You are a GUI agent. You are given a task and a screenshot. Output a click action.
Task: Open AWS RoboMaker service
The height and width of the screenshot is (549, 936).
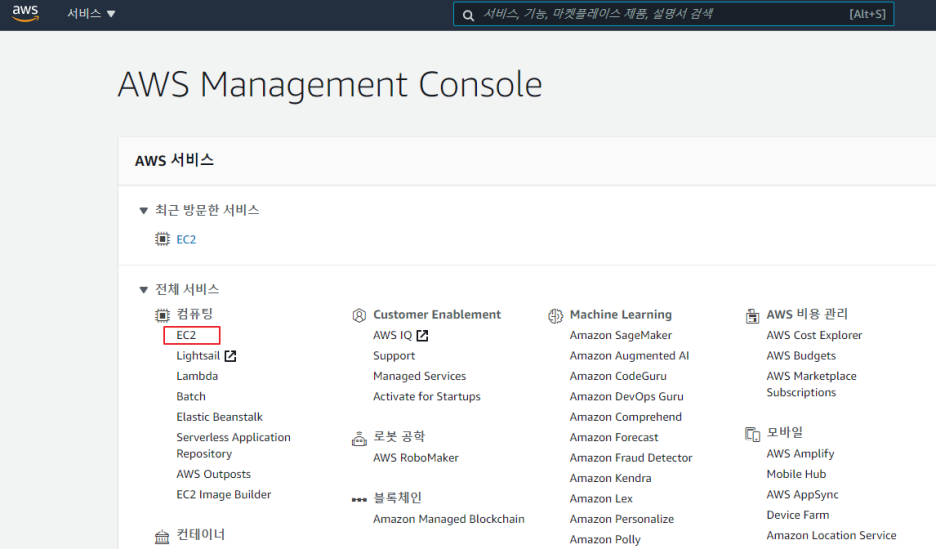[x=415, y=458]
